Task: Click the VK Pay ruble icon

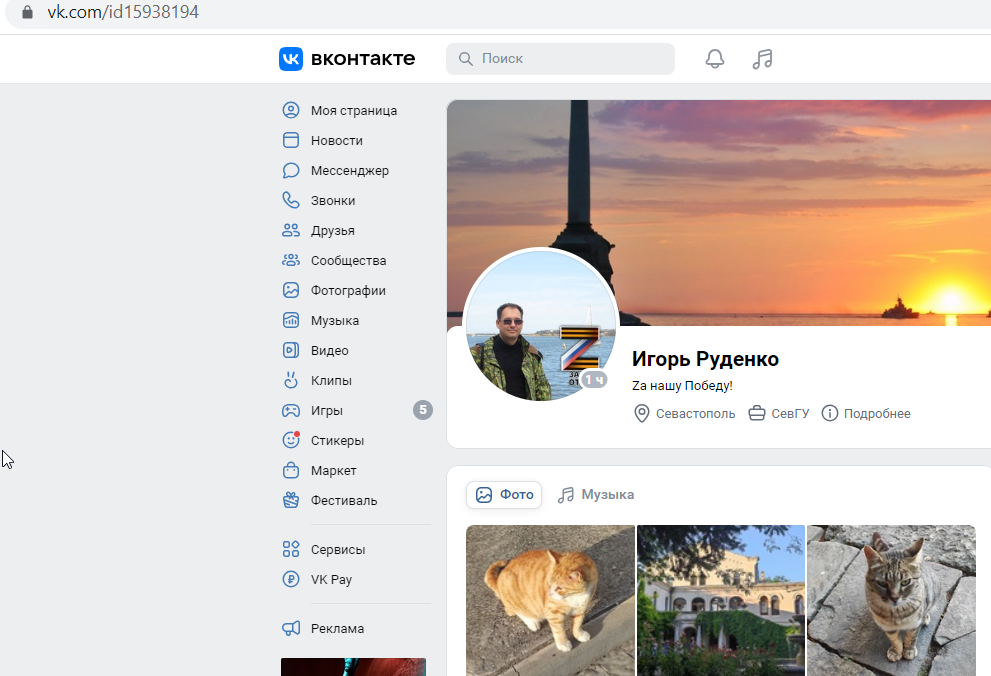Action: pyautogui.click(x=291, y=580)
